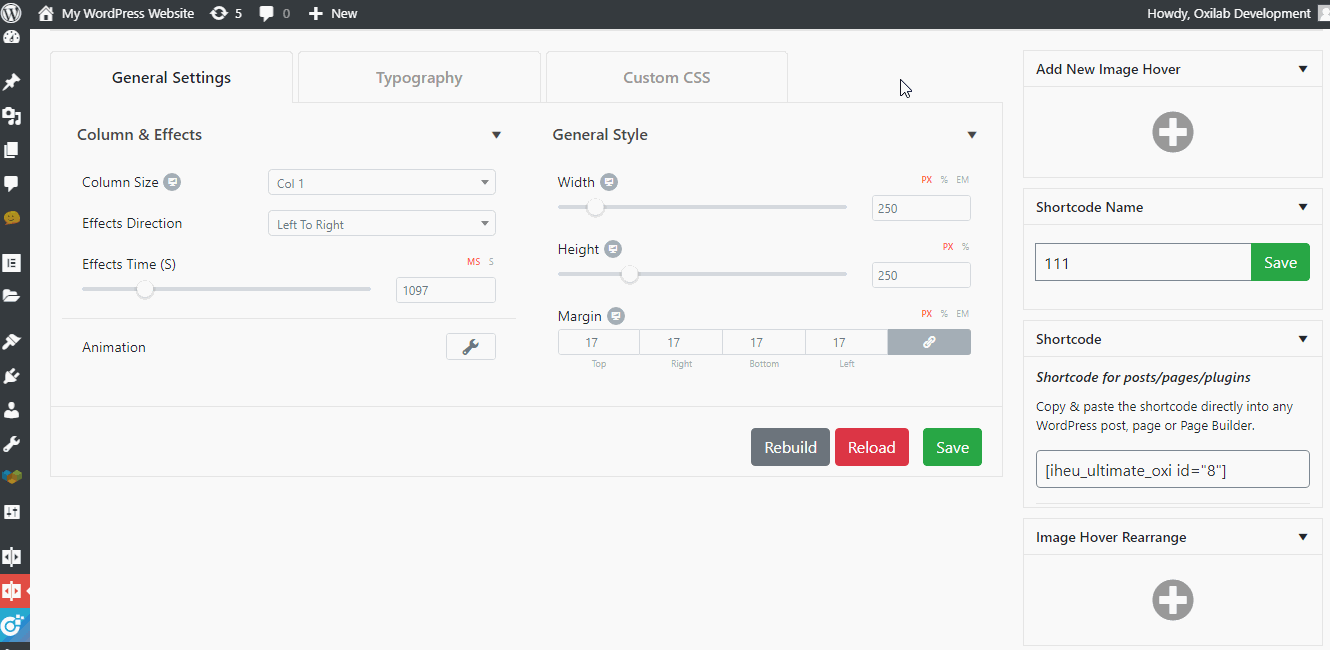Click the Effects Time slider handle
This screenshot has width=1330, height=650.
(145, 289)
